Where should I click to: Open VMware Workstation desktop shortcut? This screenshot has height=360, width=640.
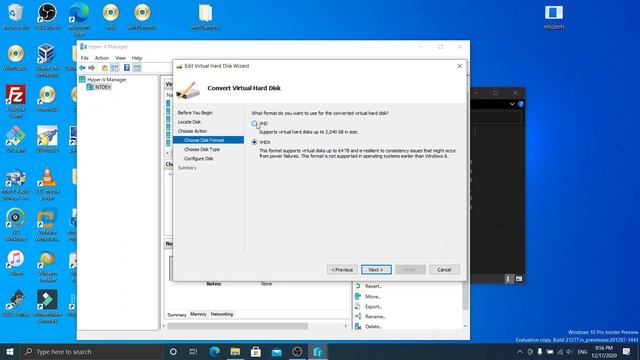[x=47, y=225]
